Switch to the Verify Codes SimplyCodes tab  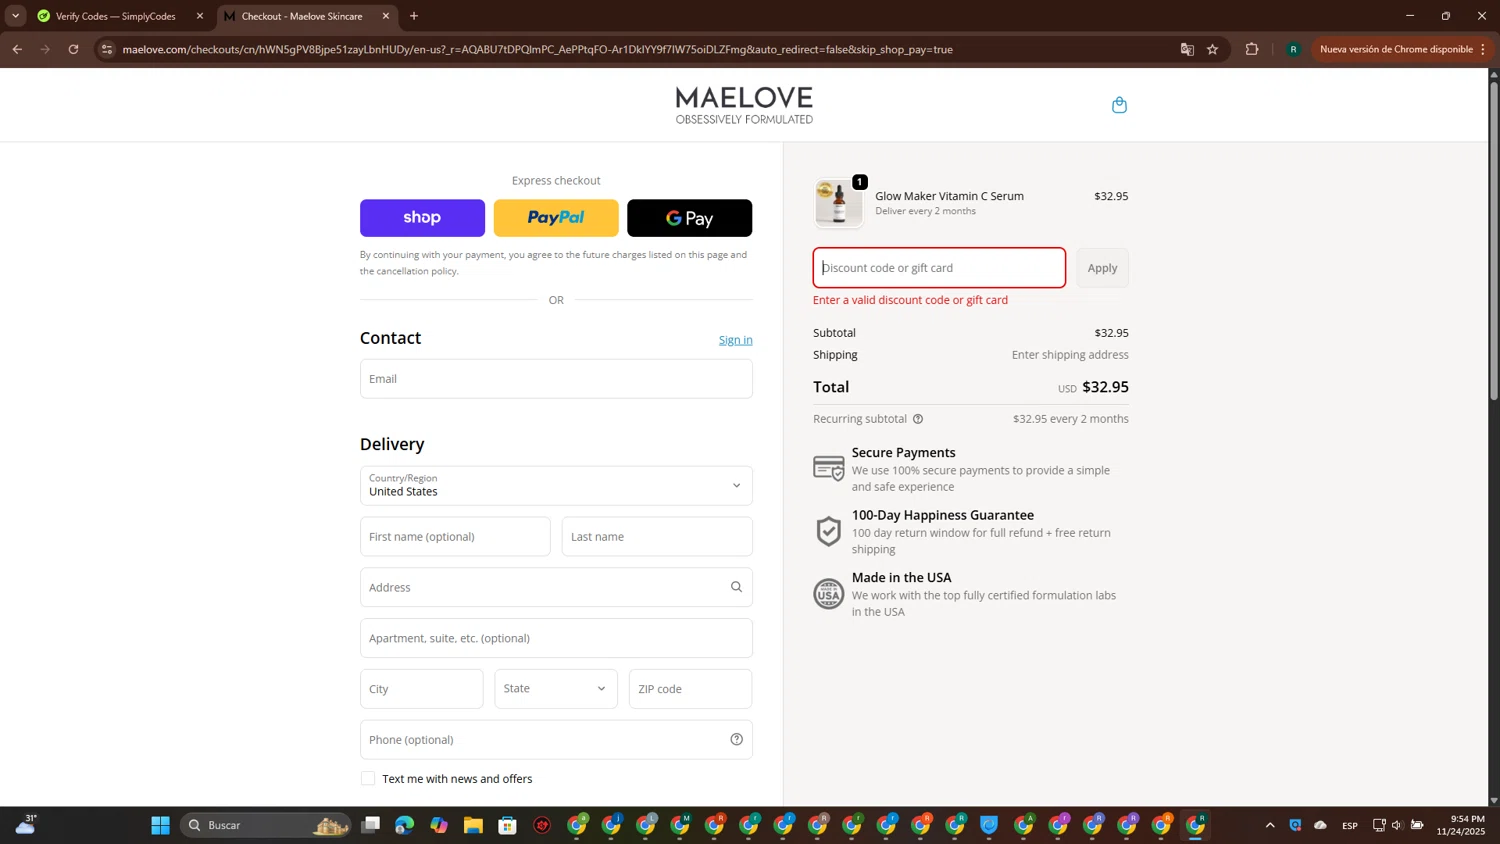click(x=115, y=16)
